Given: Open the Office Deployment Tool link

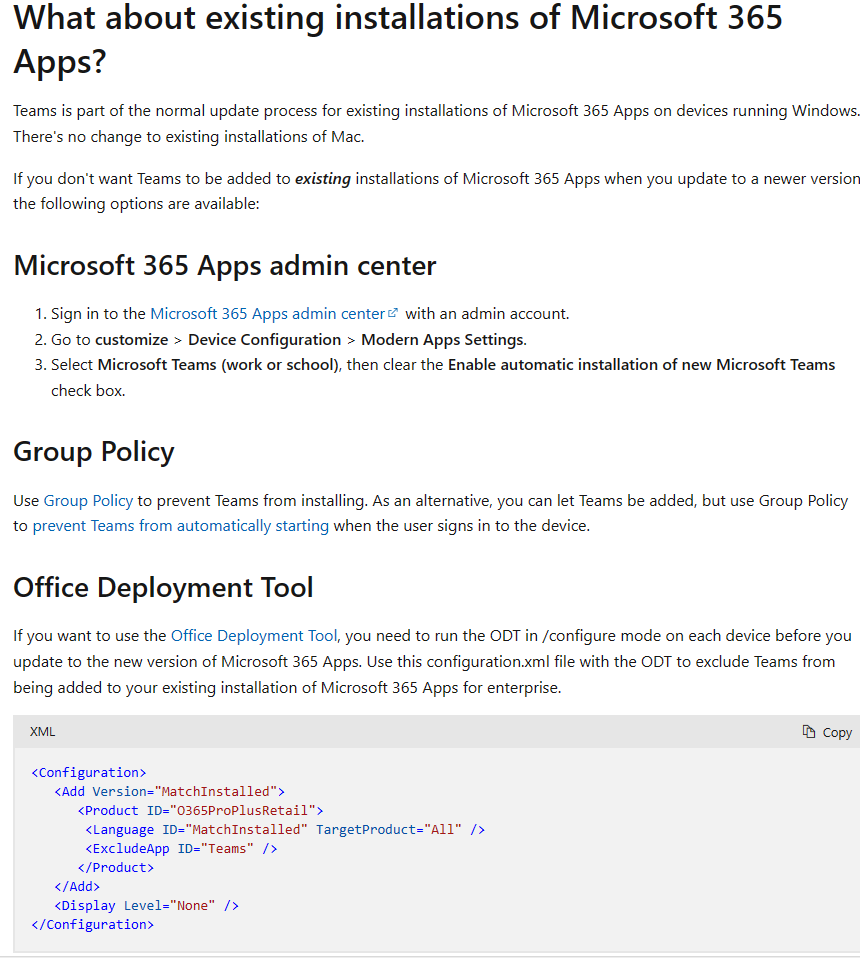Looking at the screenshot, I should point(254,635).
